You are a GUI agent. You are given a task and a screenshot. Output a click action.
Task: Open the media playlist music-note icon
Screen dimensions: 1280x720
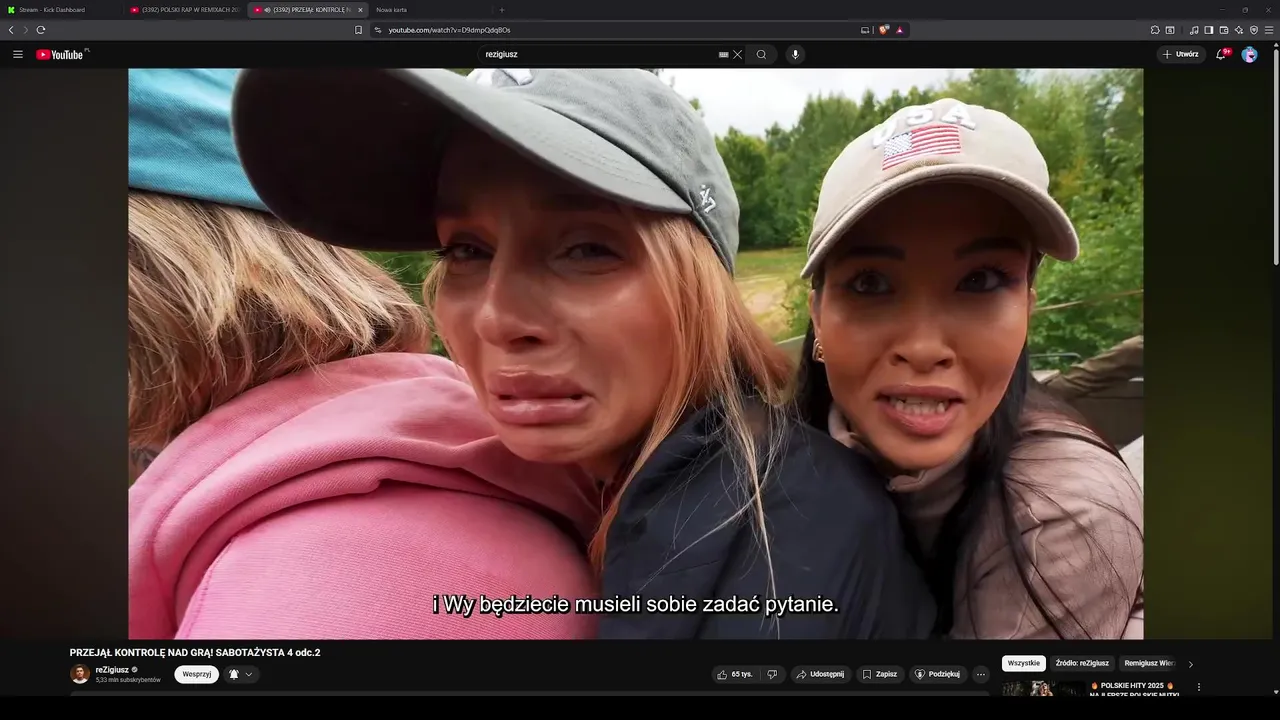[1194, 30]
